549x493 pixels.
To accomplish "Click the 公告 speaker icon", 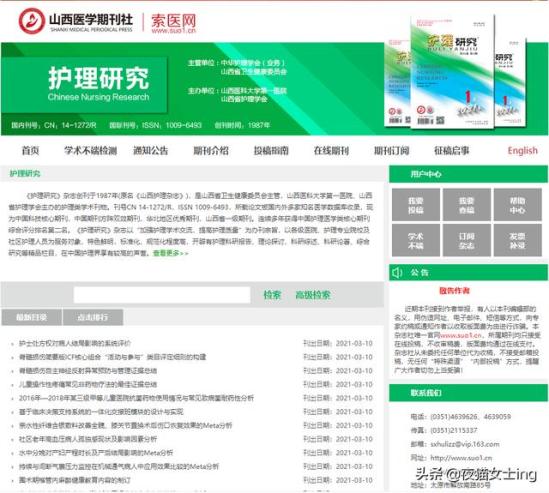I will point(397,272).
